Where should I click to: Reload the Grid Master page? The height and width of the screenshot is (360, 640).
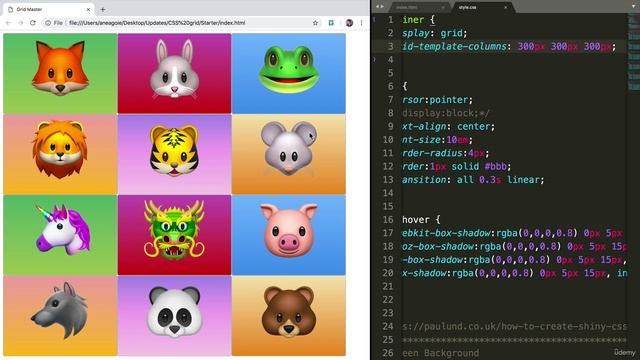(33, 23)
